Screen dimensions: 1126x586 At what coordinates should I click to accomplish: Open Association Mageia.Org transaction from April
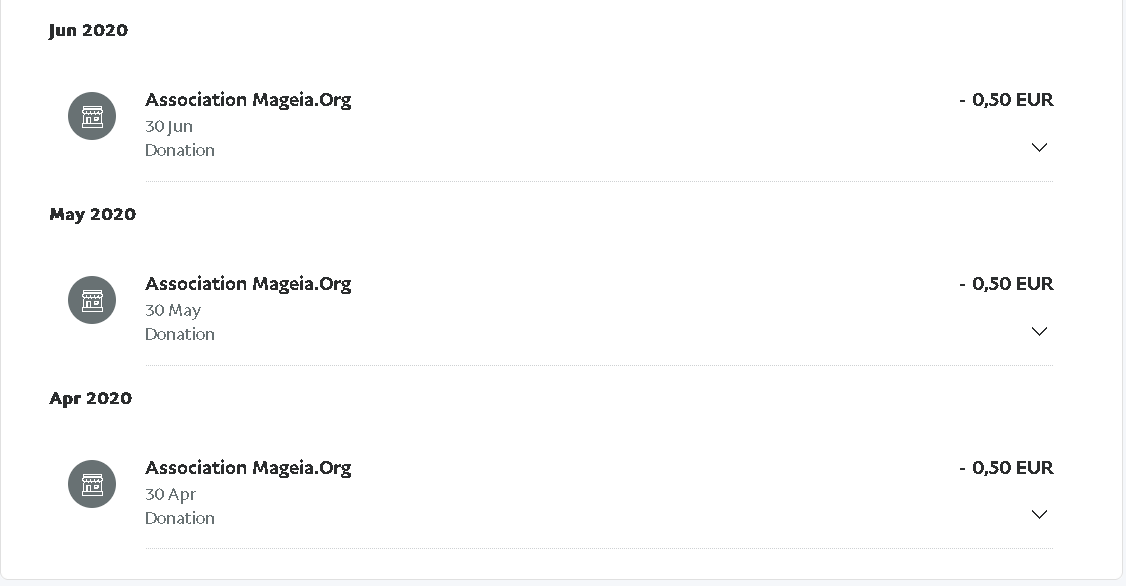(248, 468)
